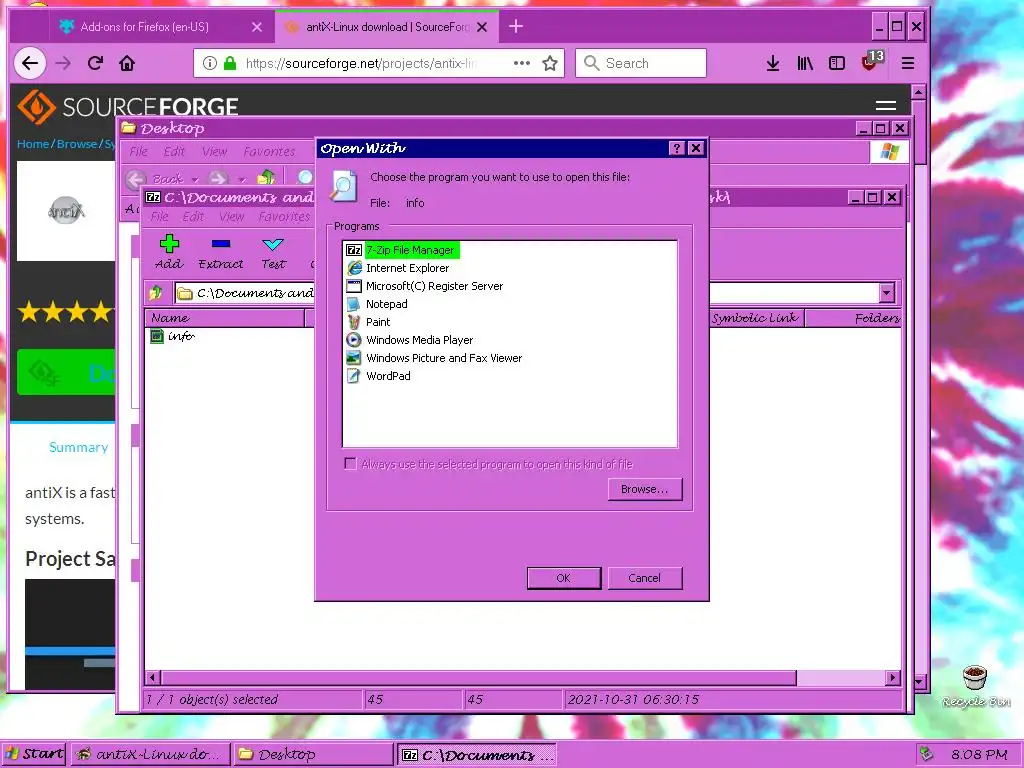
Task: Pick Notepad in the Programs list
Action: tap(387, 304)
